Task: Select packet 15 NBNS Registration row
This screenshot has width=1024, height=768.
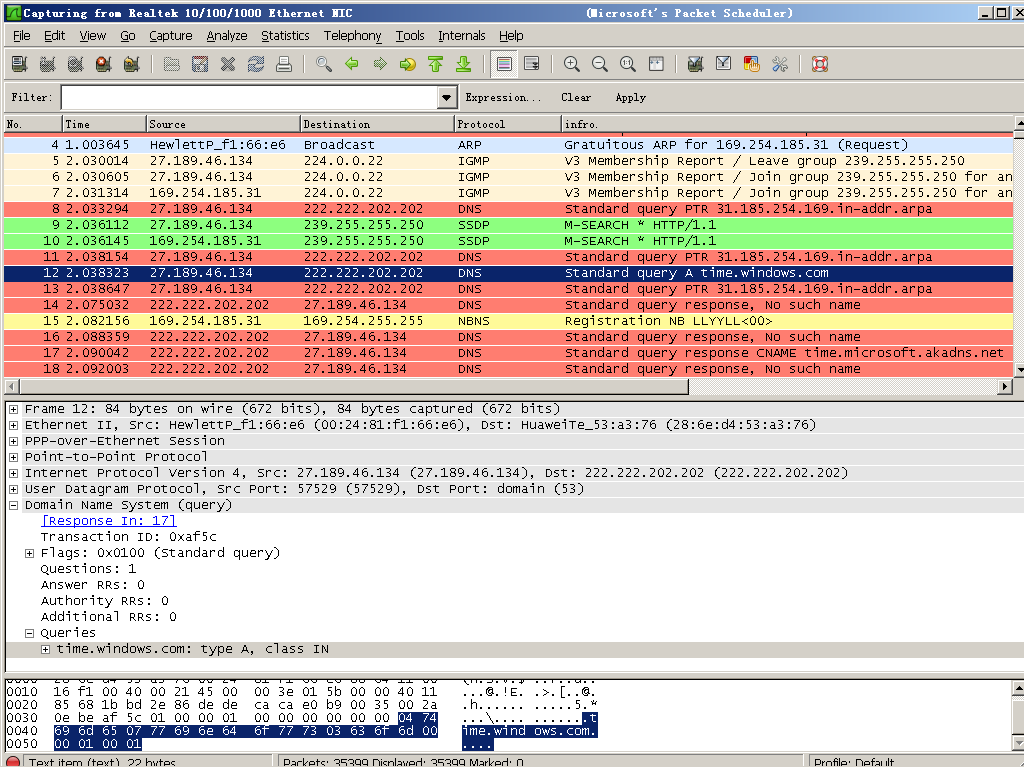Action: click(508, 321)
